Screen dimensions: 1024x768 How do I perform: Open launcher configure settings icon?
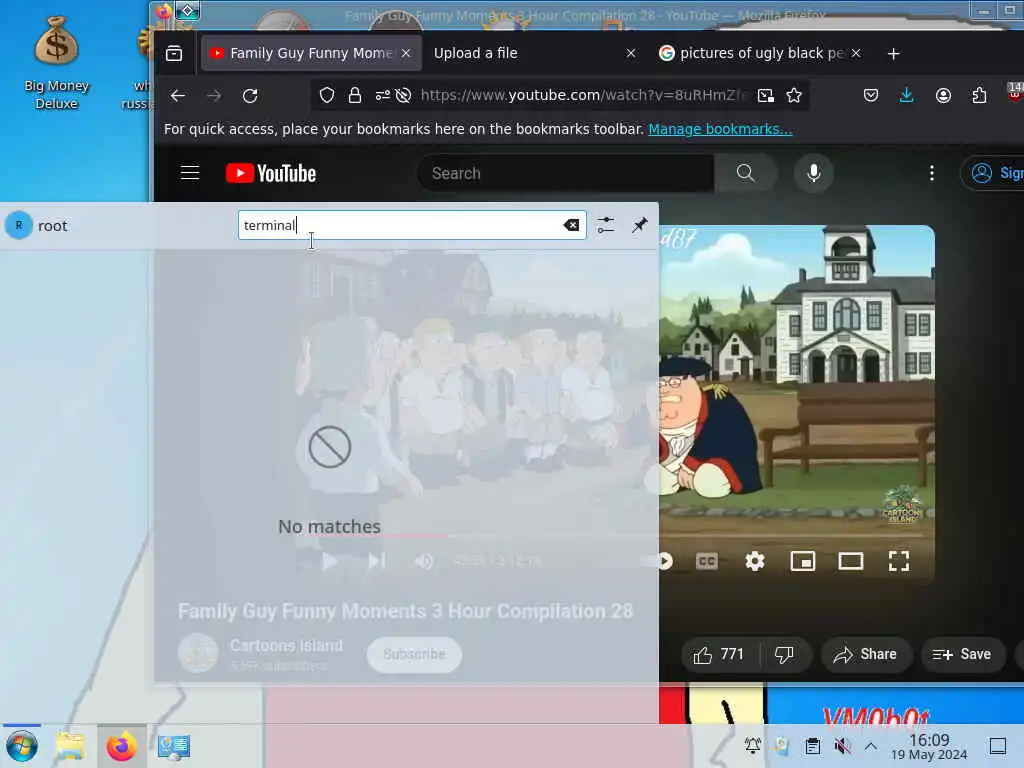pos(605,225)
